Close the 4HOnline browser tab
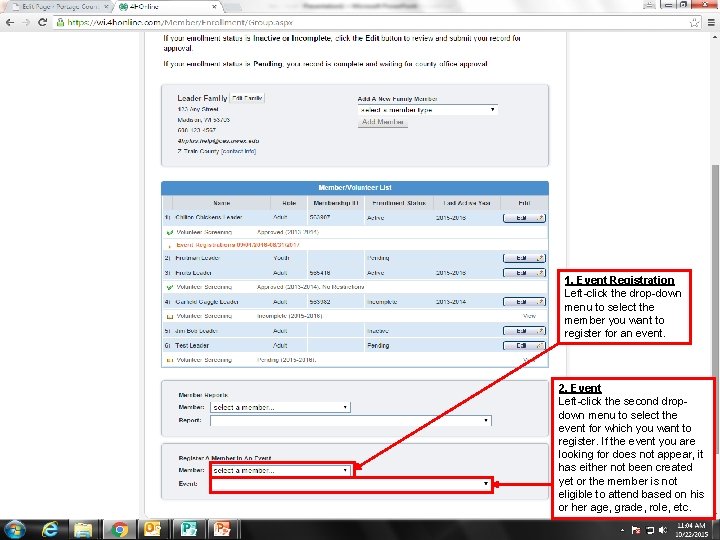Viewport: 720px width, 540px height. click(214, 7)
